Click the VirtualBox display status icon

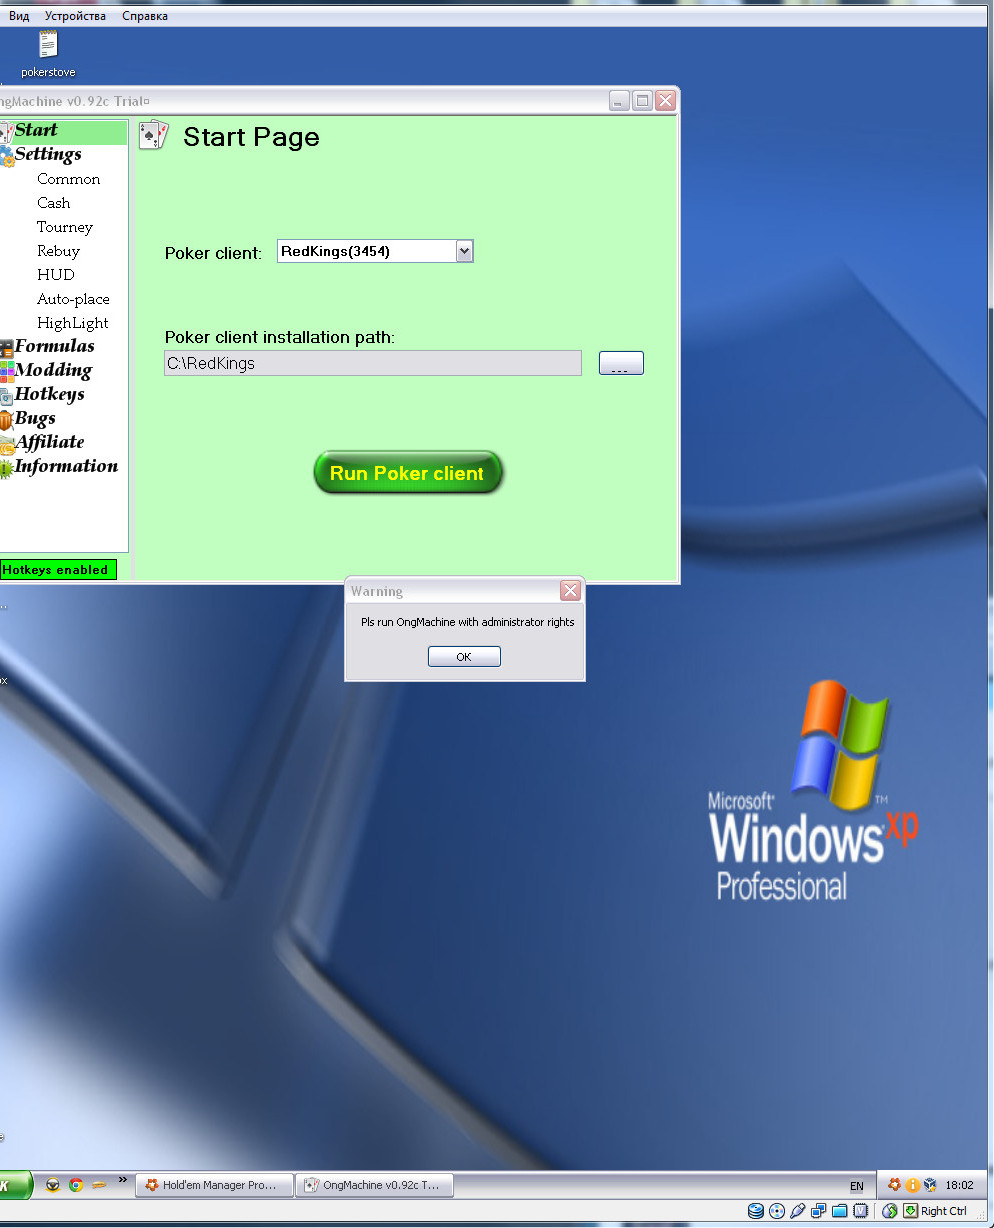point(860,1211)
